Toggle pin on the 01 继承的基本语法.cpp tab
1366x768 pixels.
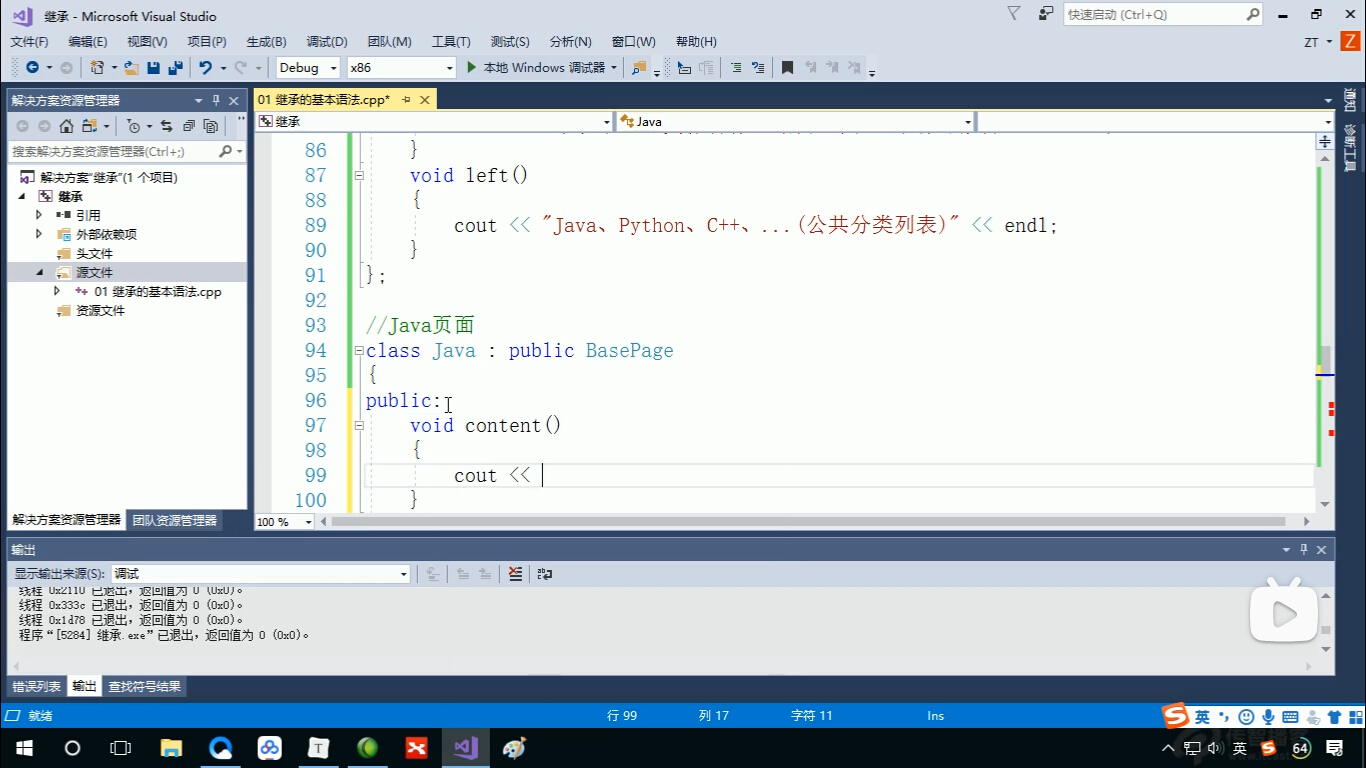point(406,100)
